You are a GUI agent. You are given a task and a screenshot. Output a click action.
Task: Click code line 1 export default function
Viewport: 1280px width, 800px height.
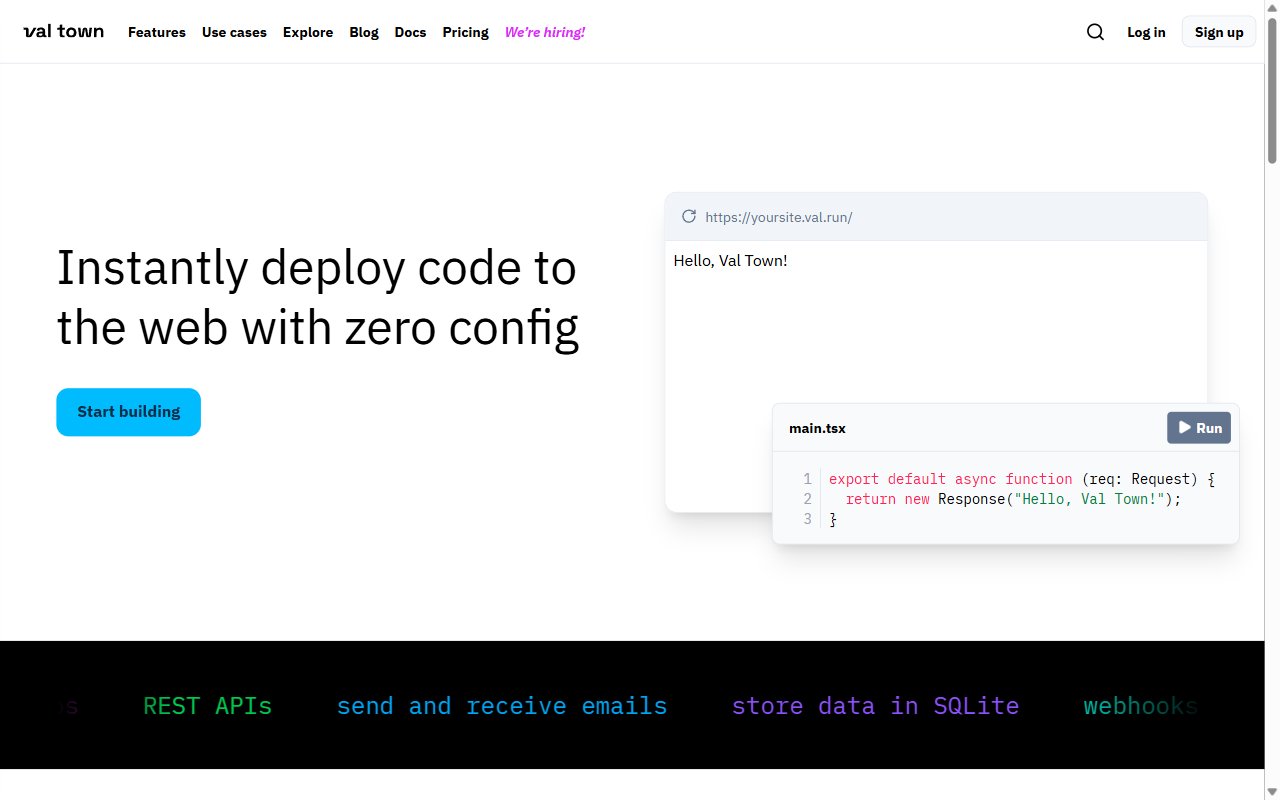pyautogui.click(x=1022, y=479)
